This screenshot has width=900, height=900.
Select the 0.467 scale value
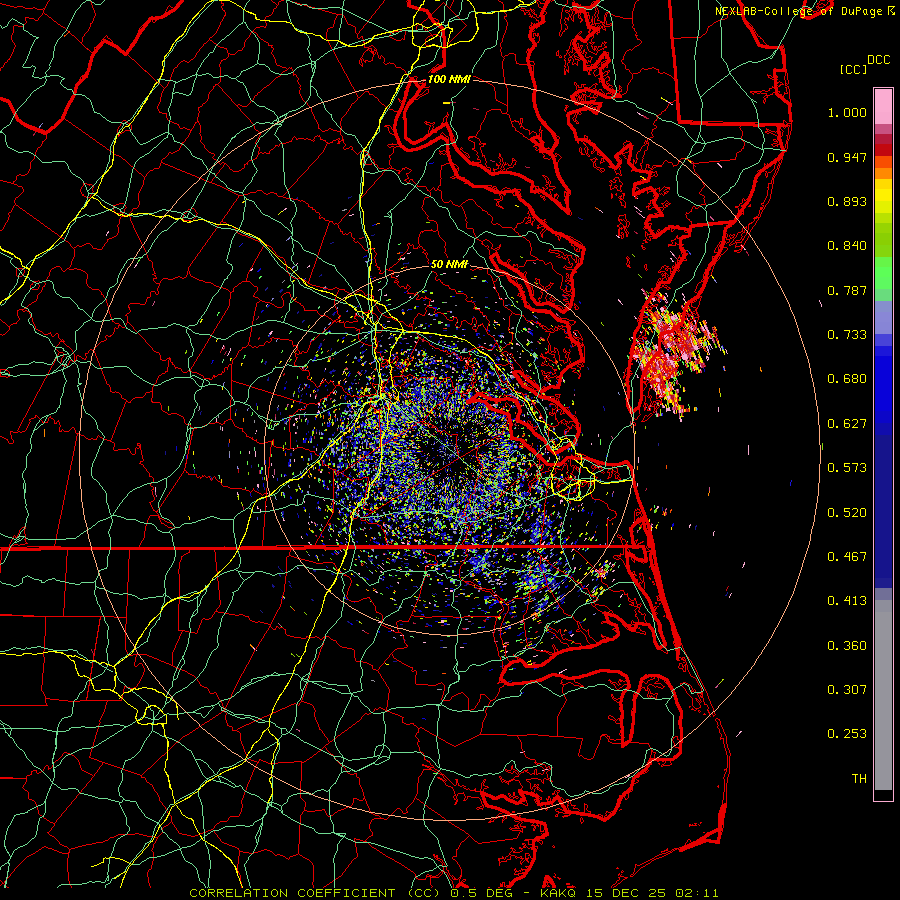[x=847, y=557]
